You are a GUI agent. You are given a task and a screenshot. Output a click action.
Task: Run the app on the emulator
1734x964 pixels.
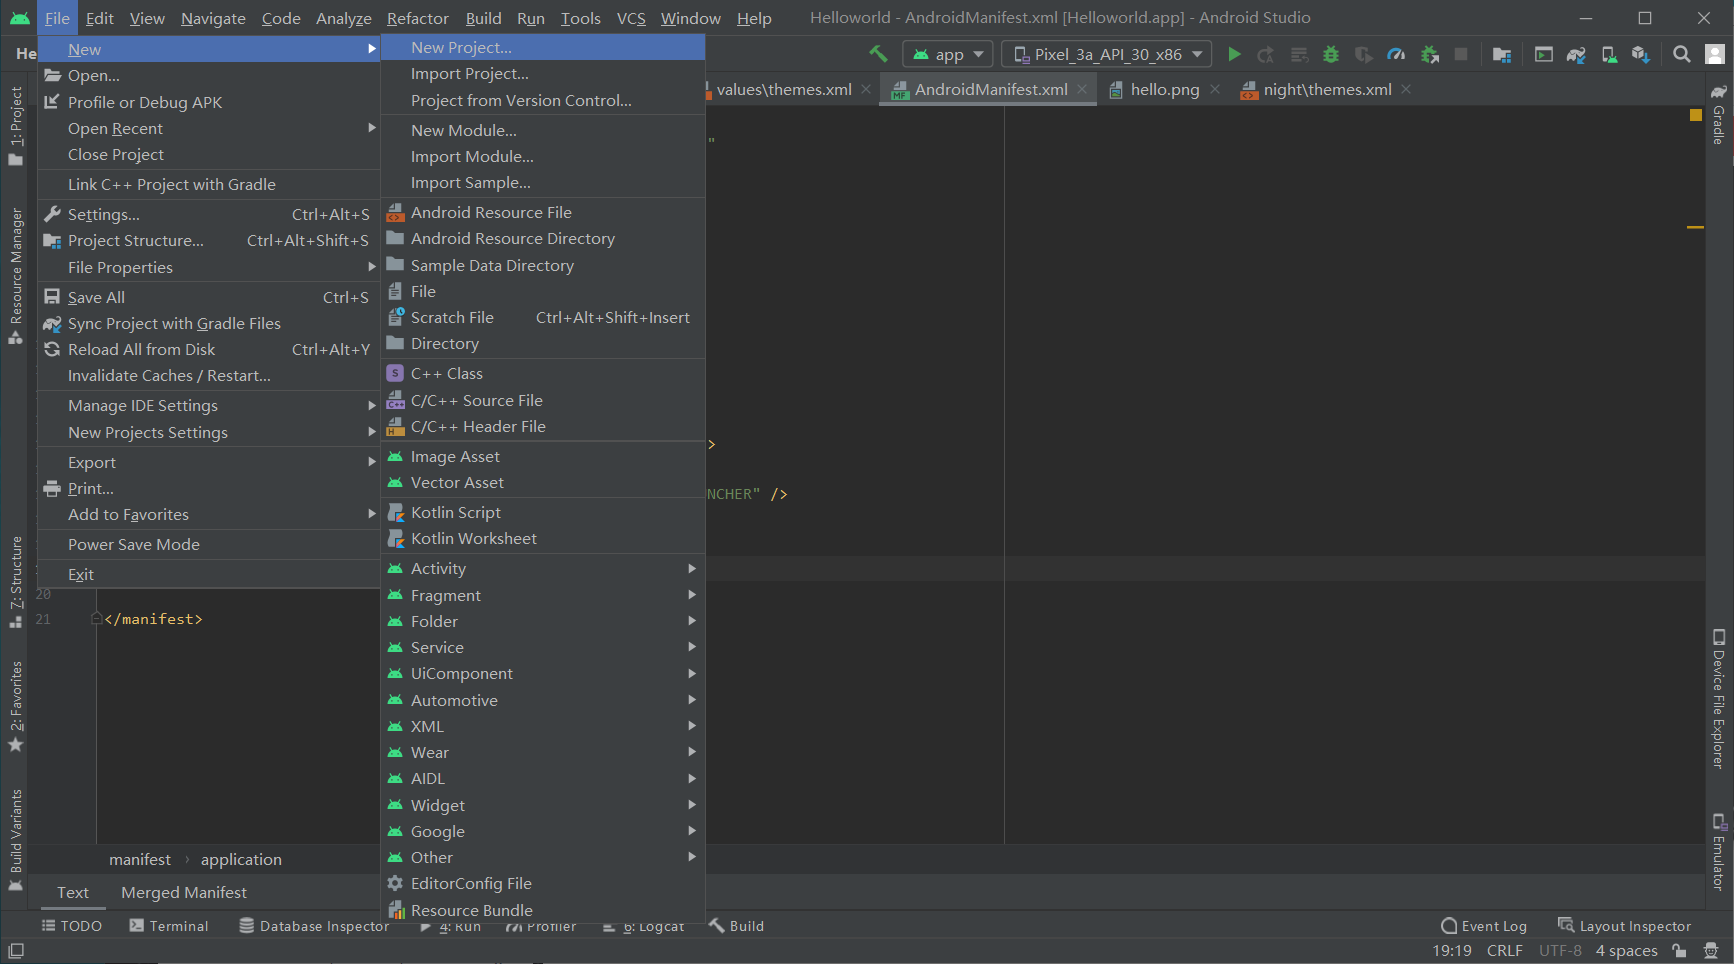click(1234, 54)
